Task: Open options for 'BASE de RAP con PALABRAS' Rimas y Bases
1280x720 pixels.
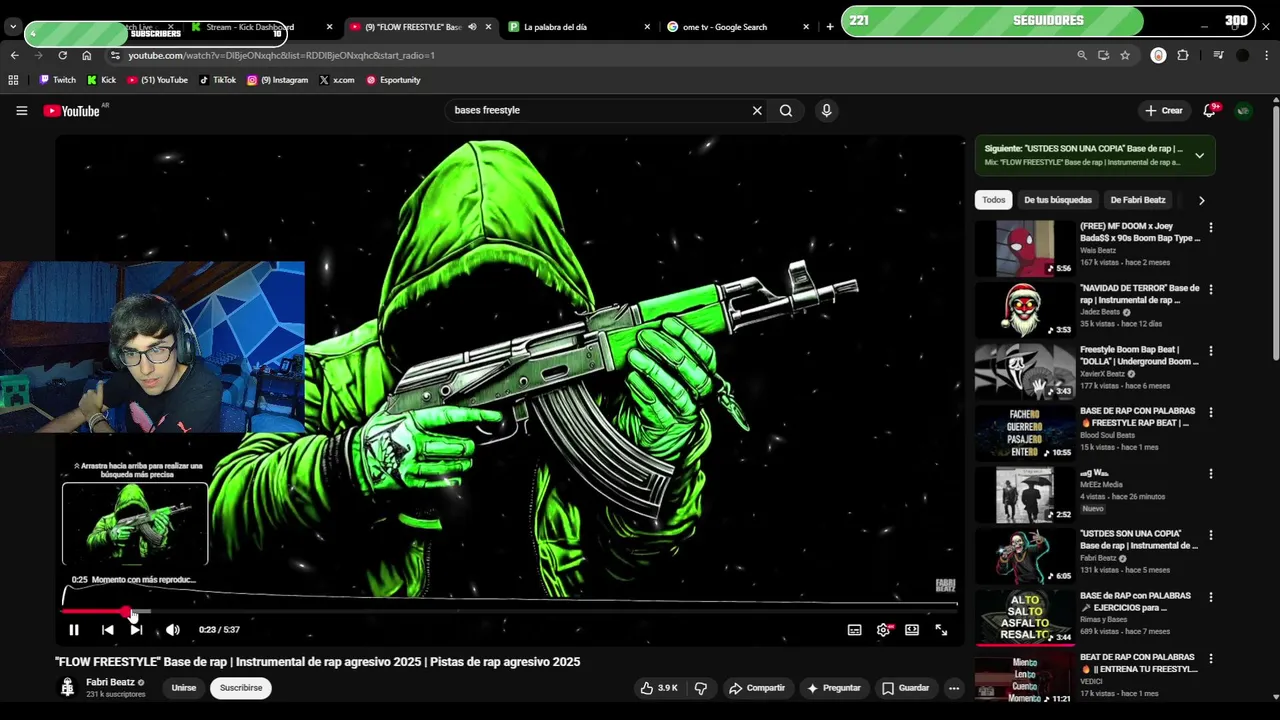Action: click(1211, 597)
